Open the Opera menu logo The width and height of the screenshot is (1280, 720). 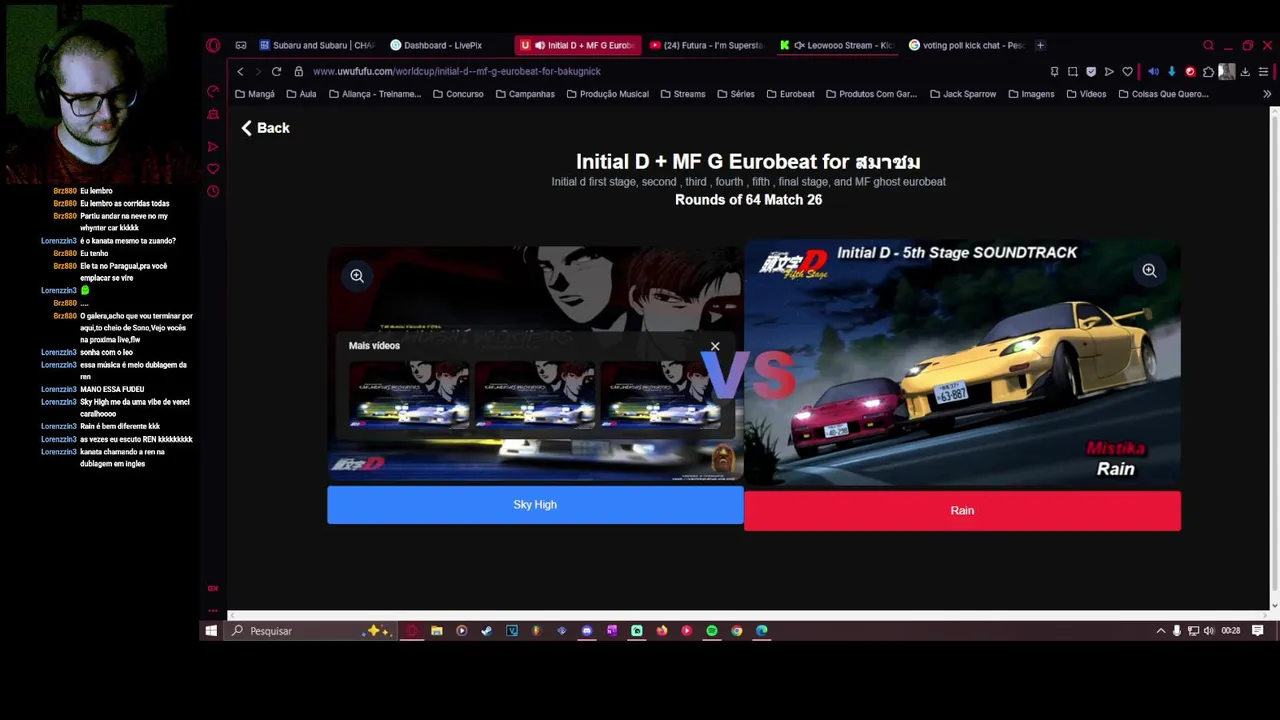click(213, 45)
